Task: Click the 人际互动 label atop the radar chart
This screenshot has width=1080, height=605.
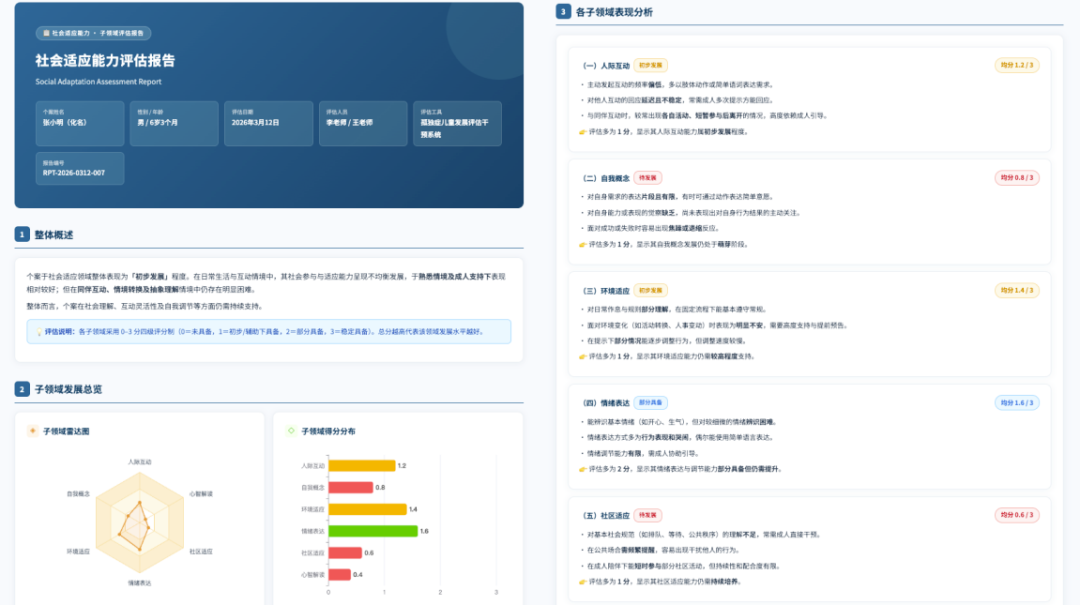Action: 139,462
